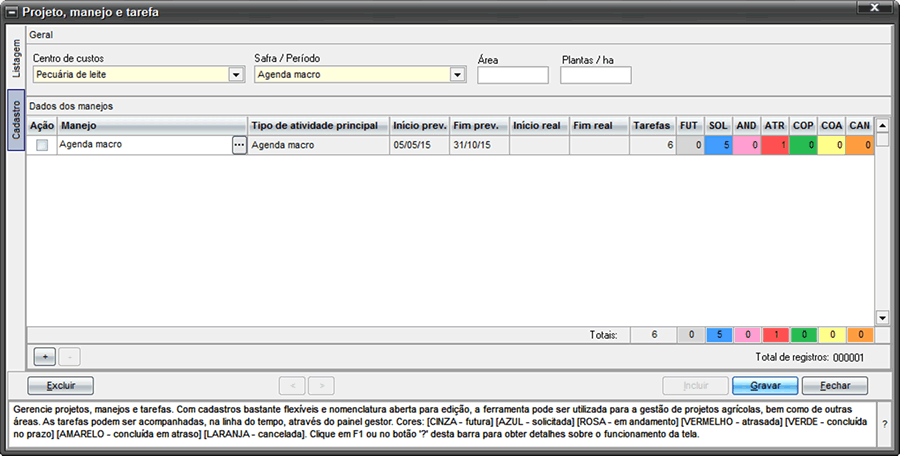The width and height of the screenshot is (900, 456).
Task: Click the red ATR cell in row
Action: (774, 145)
